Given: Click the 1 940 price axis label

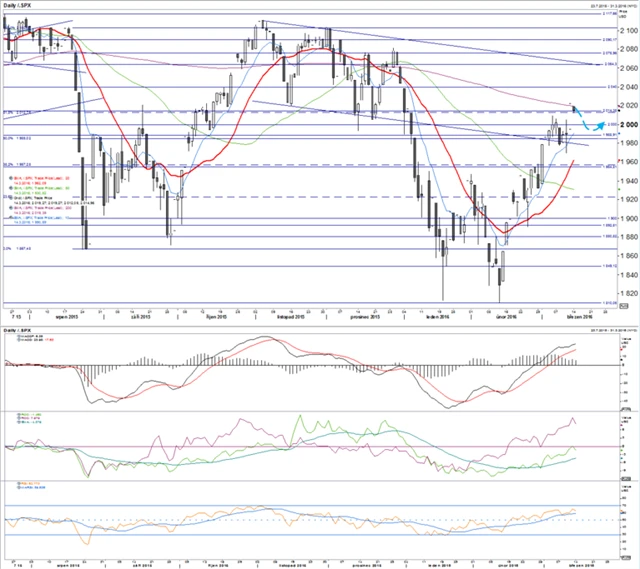Looking at the screenshot, I should coord(628,180).
